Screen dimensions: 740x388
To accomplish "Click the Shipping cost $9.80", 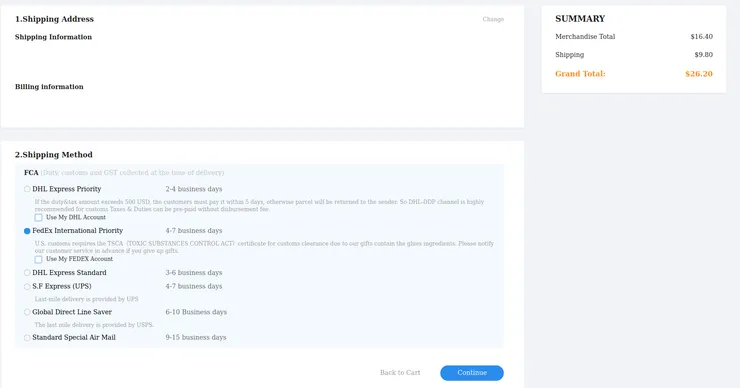I will point(703,55).
